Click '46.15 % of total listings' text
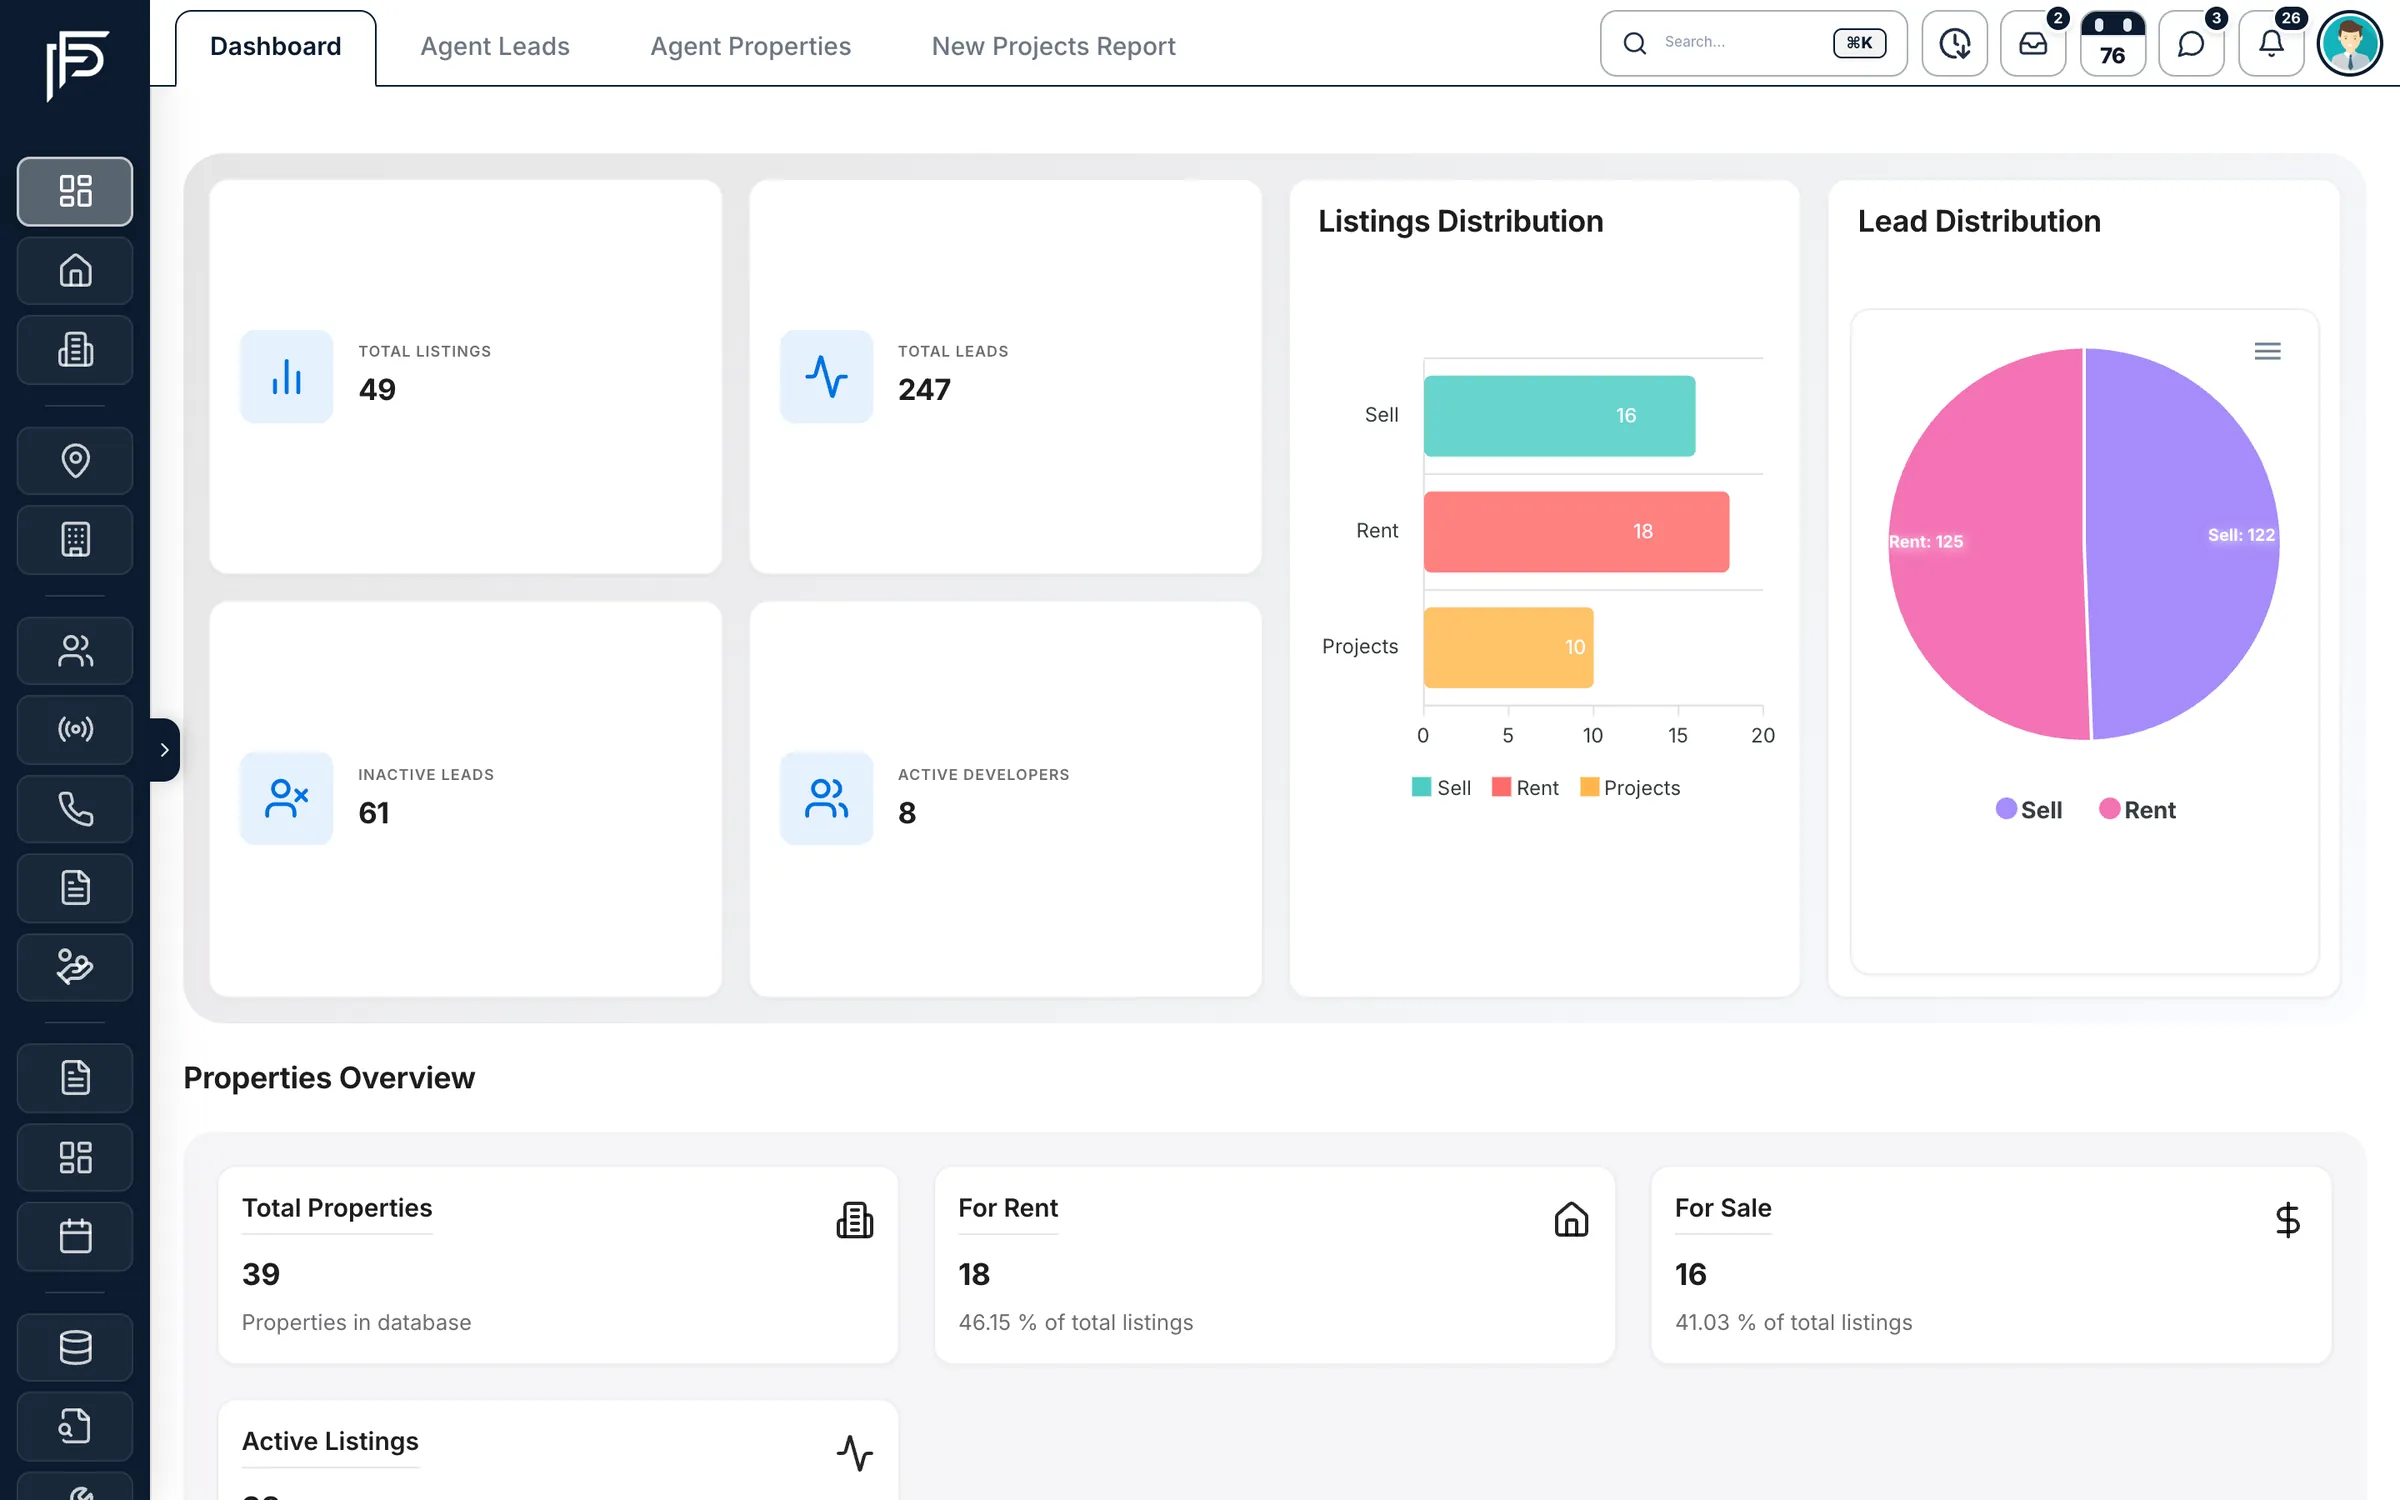 (x=1075, y=1322)
